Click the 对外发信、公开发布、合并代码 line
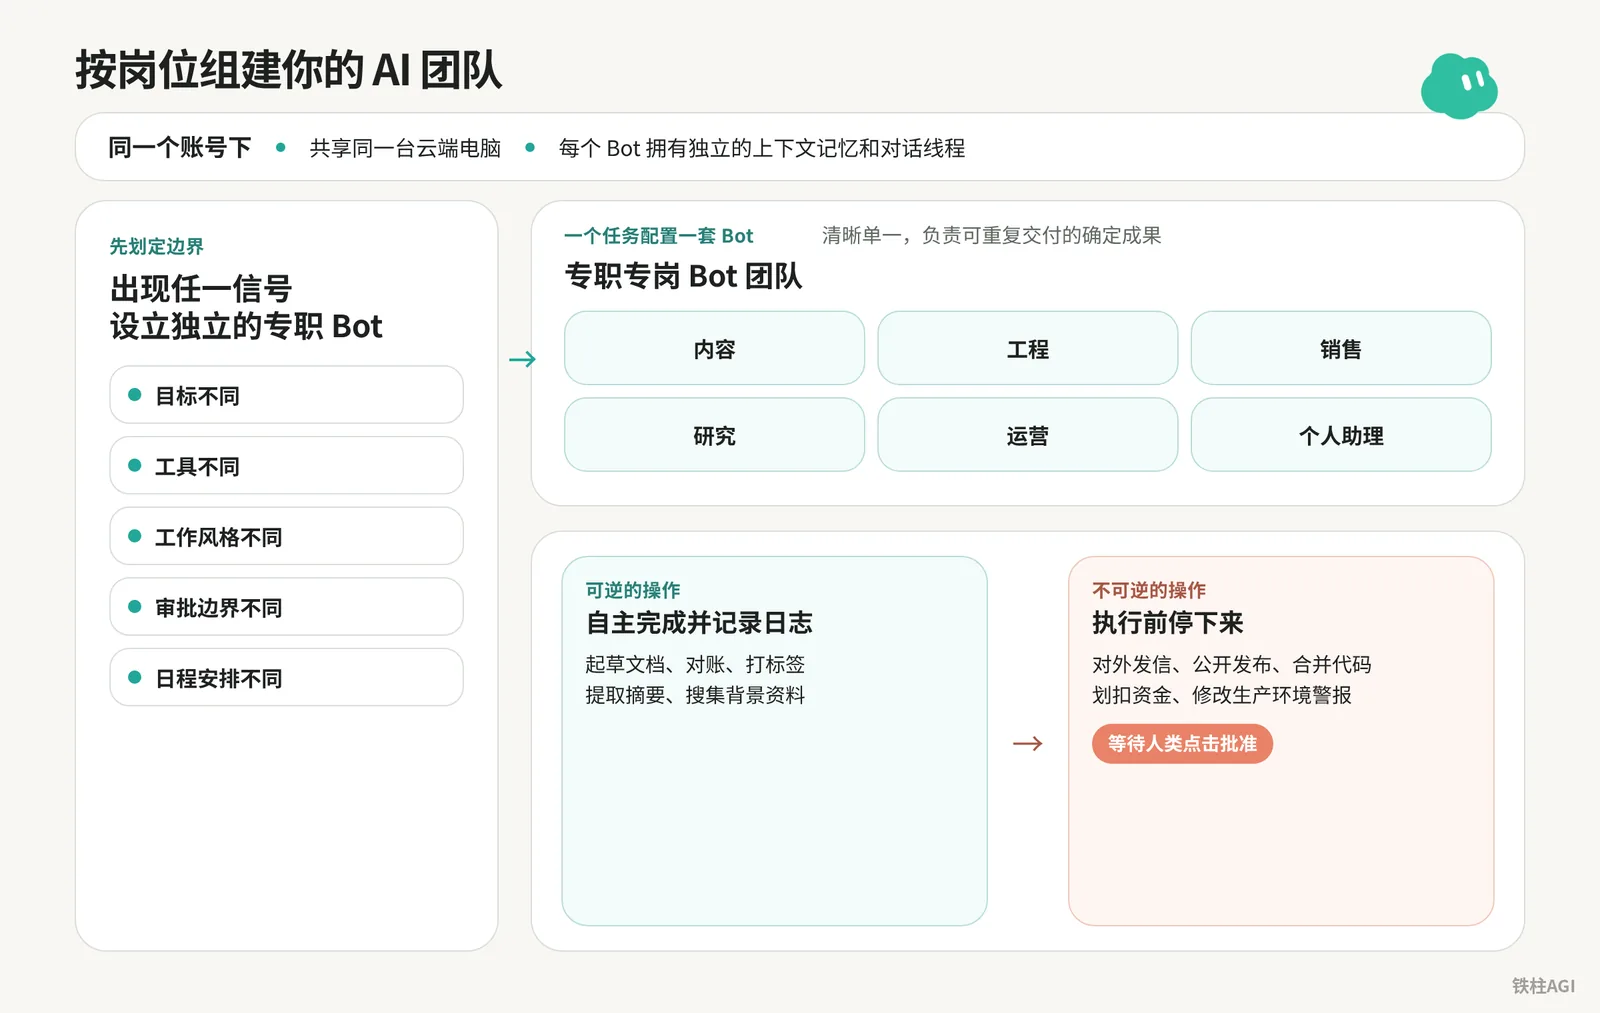Screen dimensions: 1600x1013 1232,664
